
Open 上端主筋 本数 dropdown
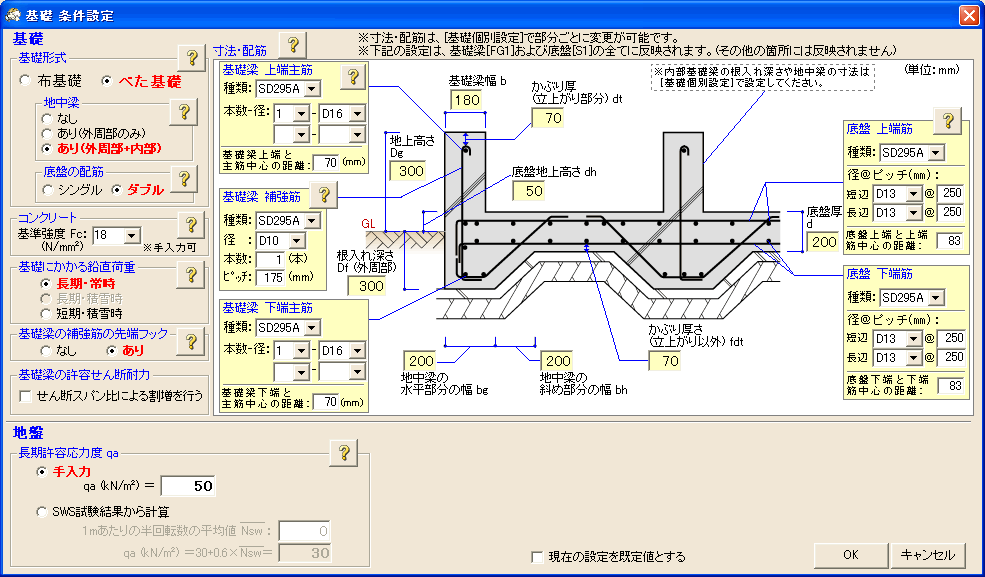[302, 114]
